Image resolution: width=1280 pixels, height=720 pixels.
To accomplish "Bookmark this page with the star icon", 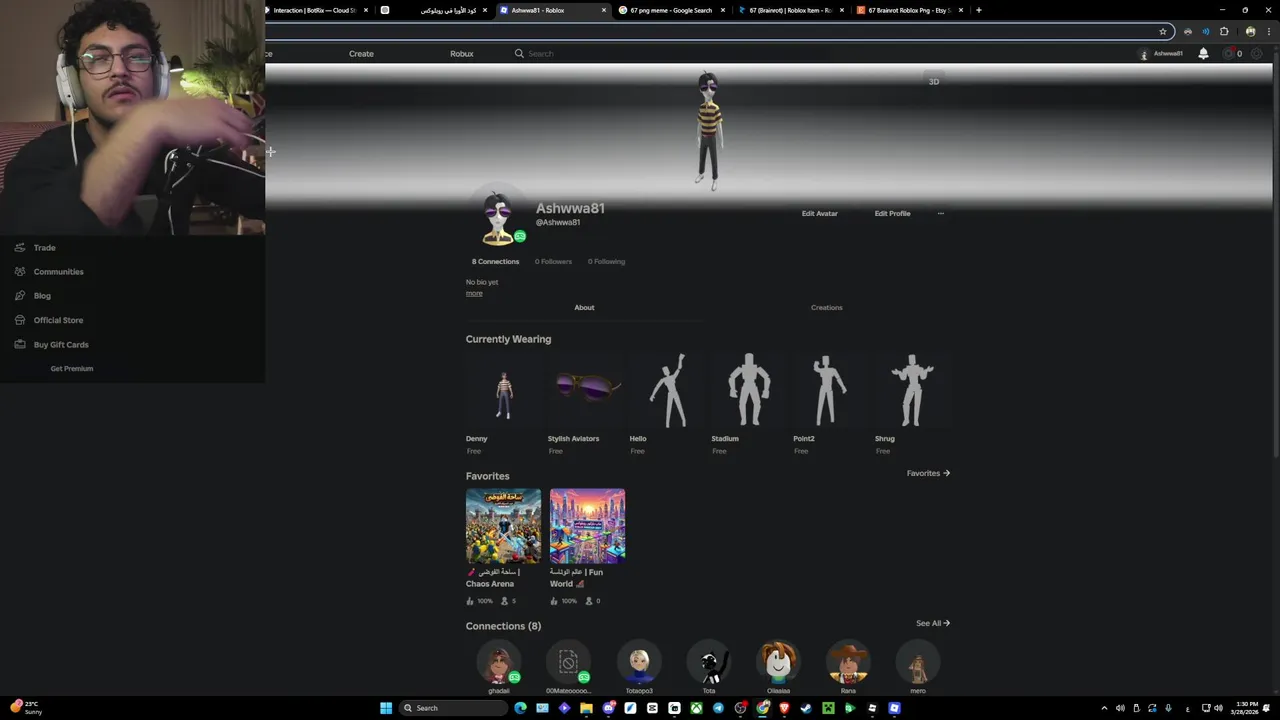I will pyautogui.click(x=1163, y=31).
